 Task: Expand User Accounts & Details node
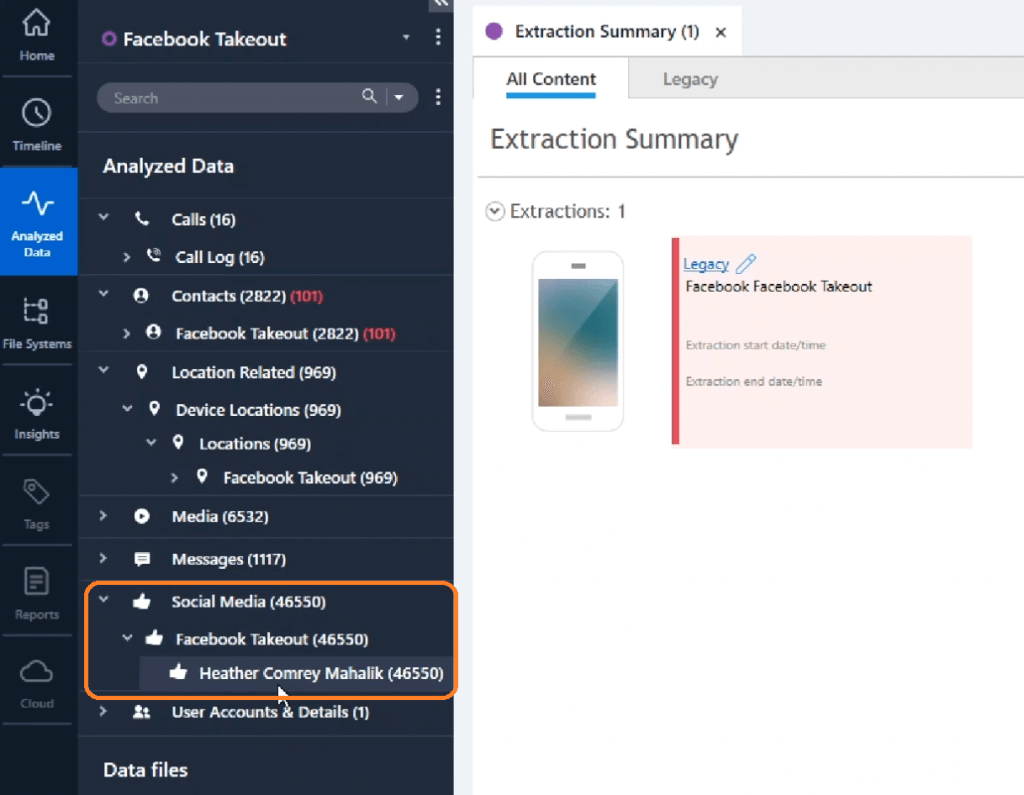pyautogui.click(x=103, y=711)
